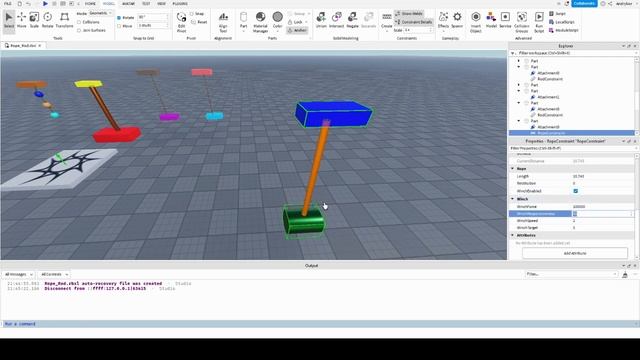Open the Lock dropdown in Parts
Screen dimensions: 640x360
pos(298,22)
